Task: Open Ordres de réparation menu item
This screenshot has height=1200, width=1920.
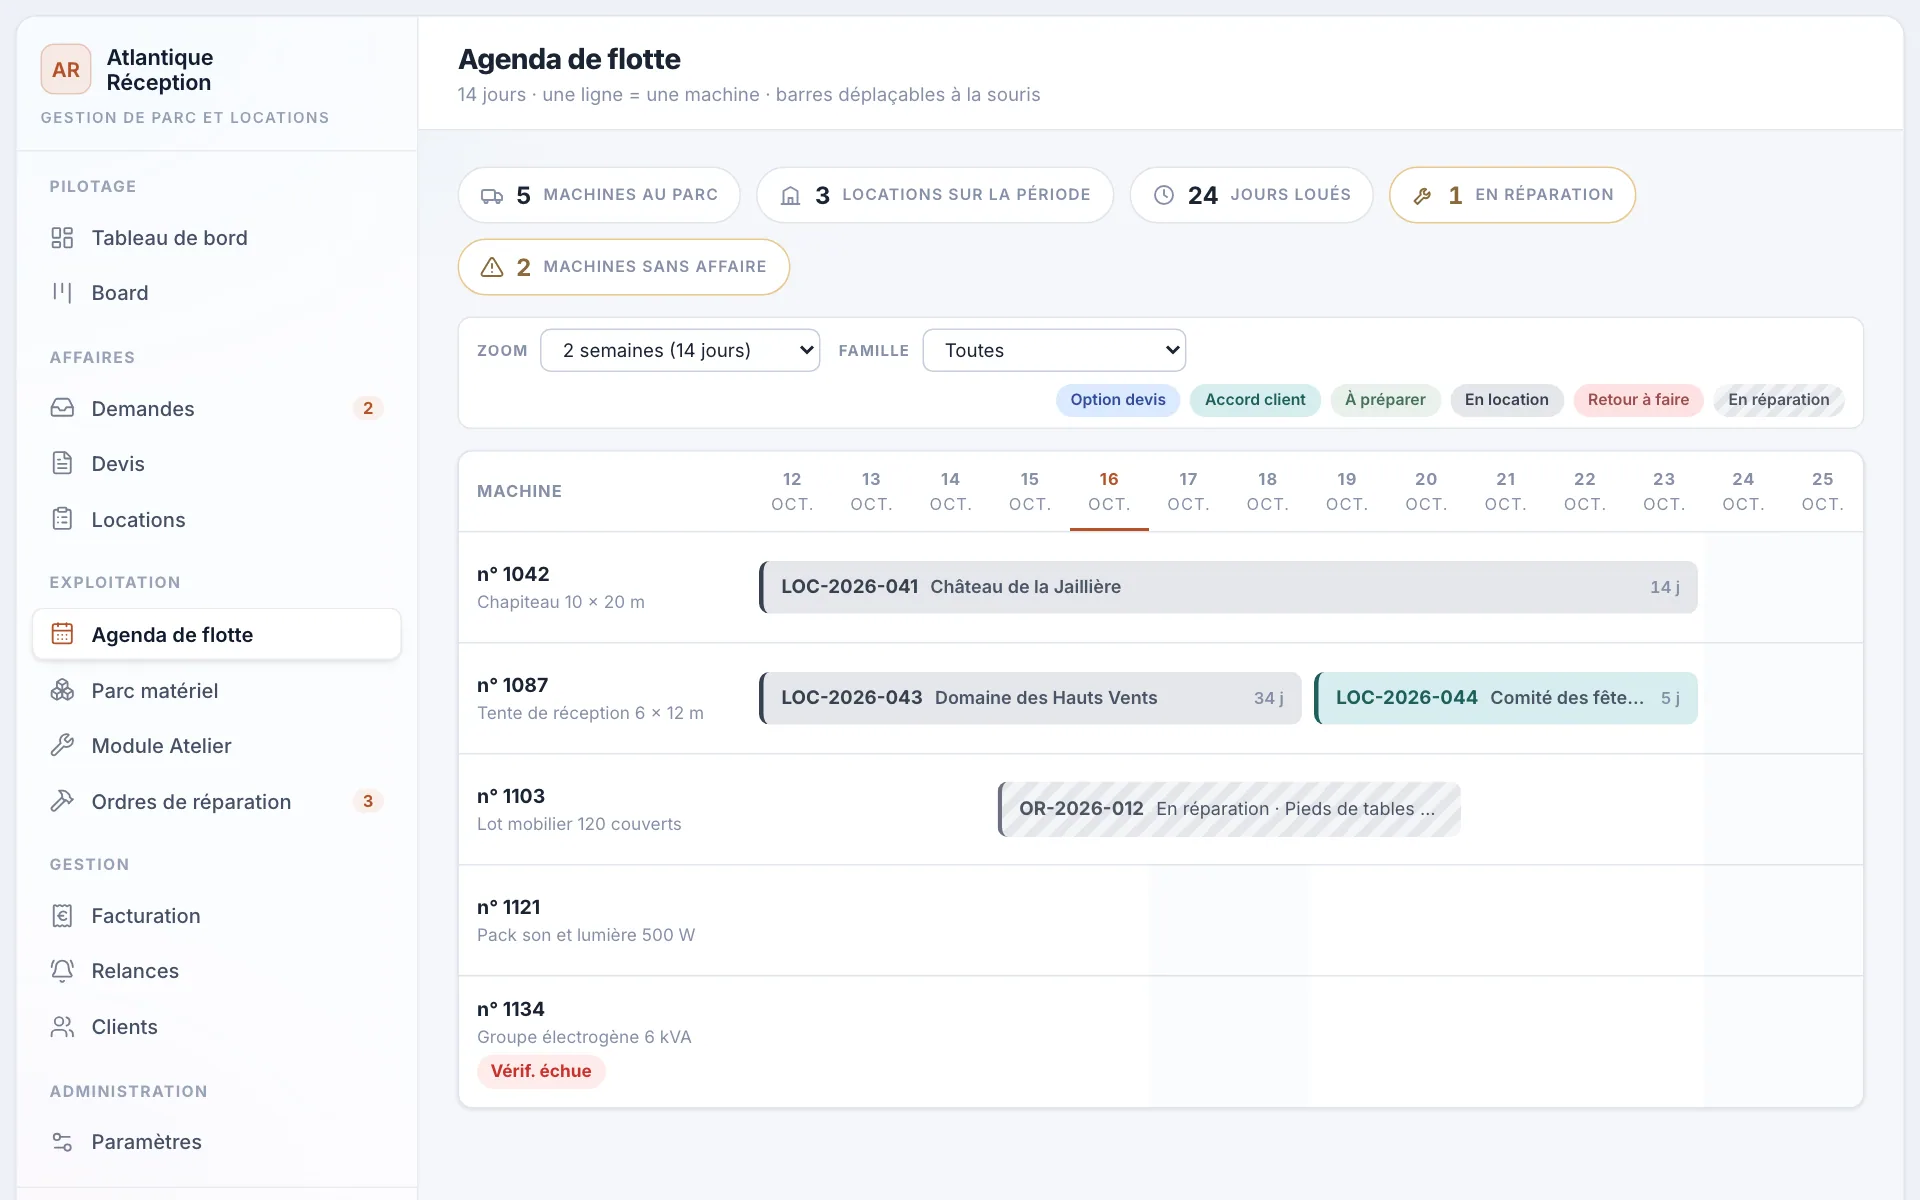Action: [x=216, y=801]
